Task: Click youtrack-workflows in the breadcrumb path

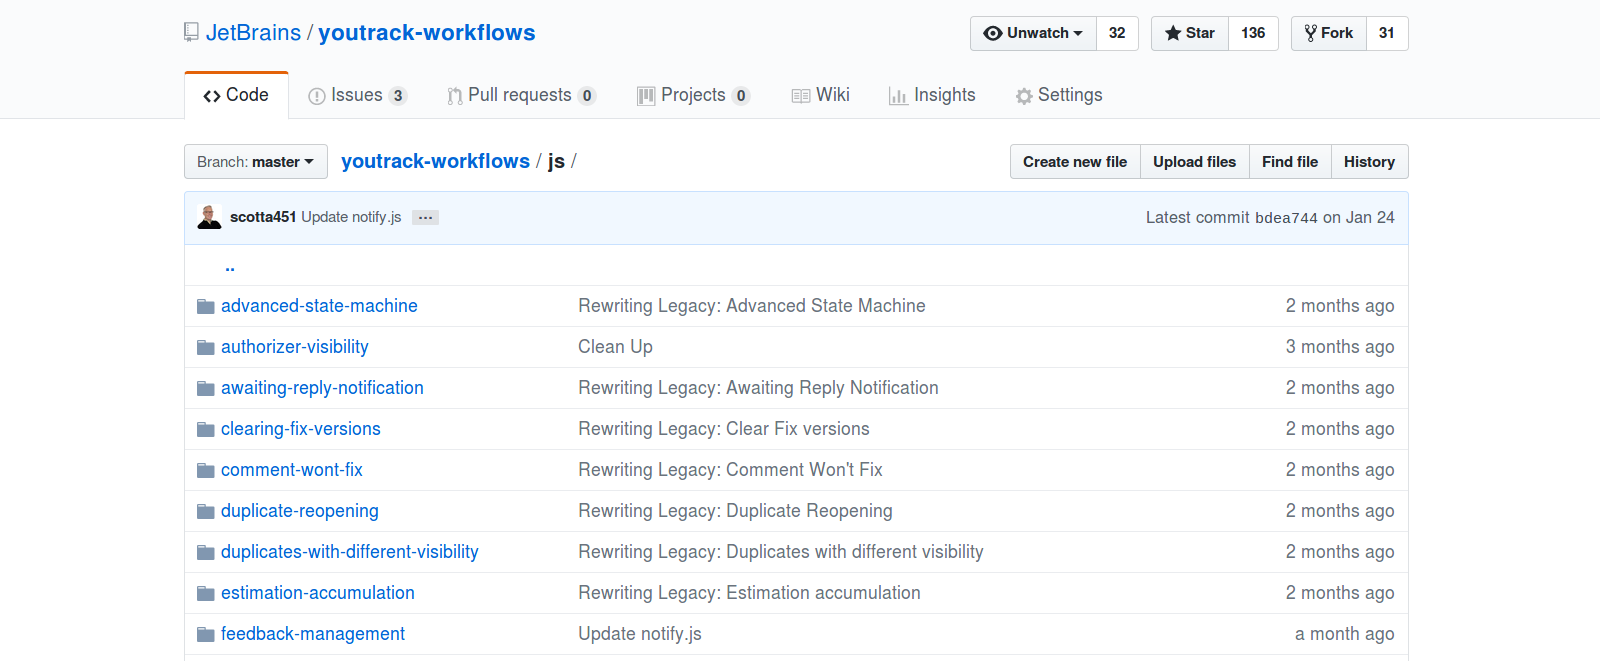Action: click(x=435, y=161)
